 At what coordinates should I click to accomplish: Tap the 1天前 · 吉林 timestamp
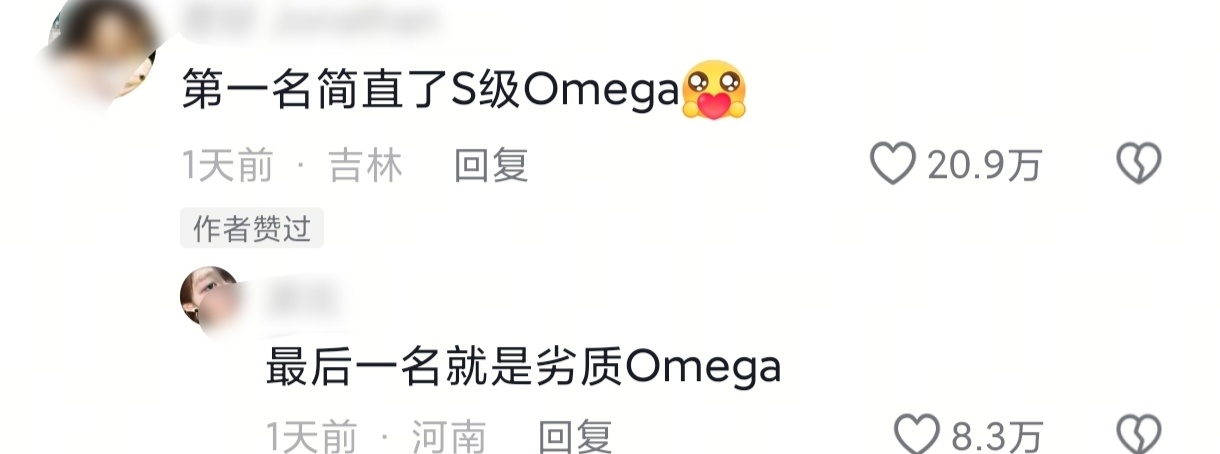pos(292,166)
